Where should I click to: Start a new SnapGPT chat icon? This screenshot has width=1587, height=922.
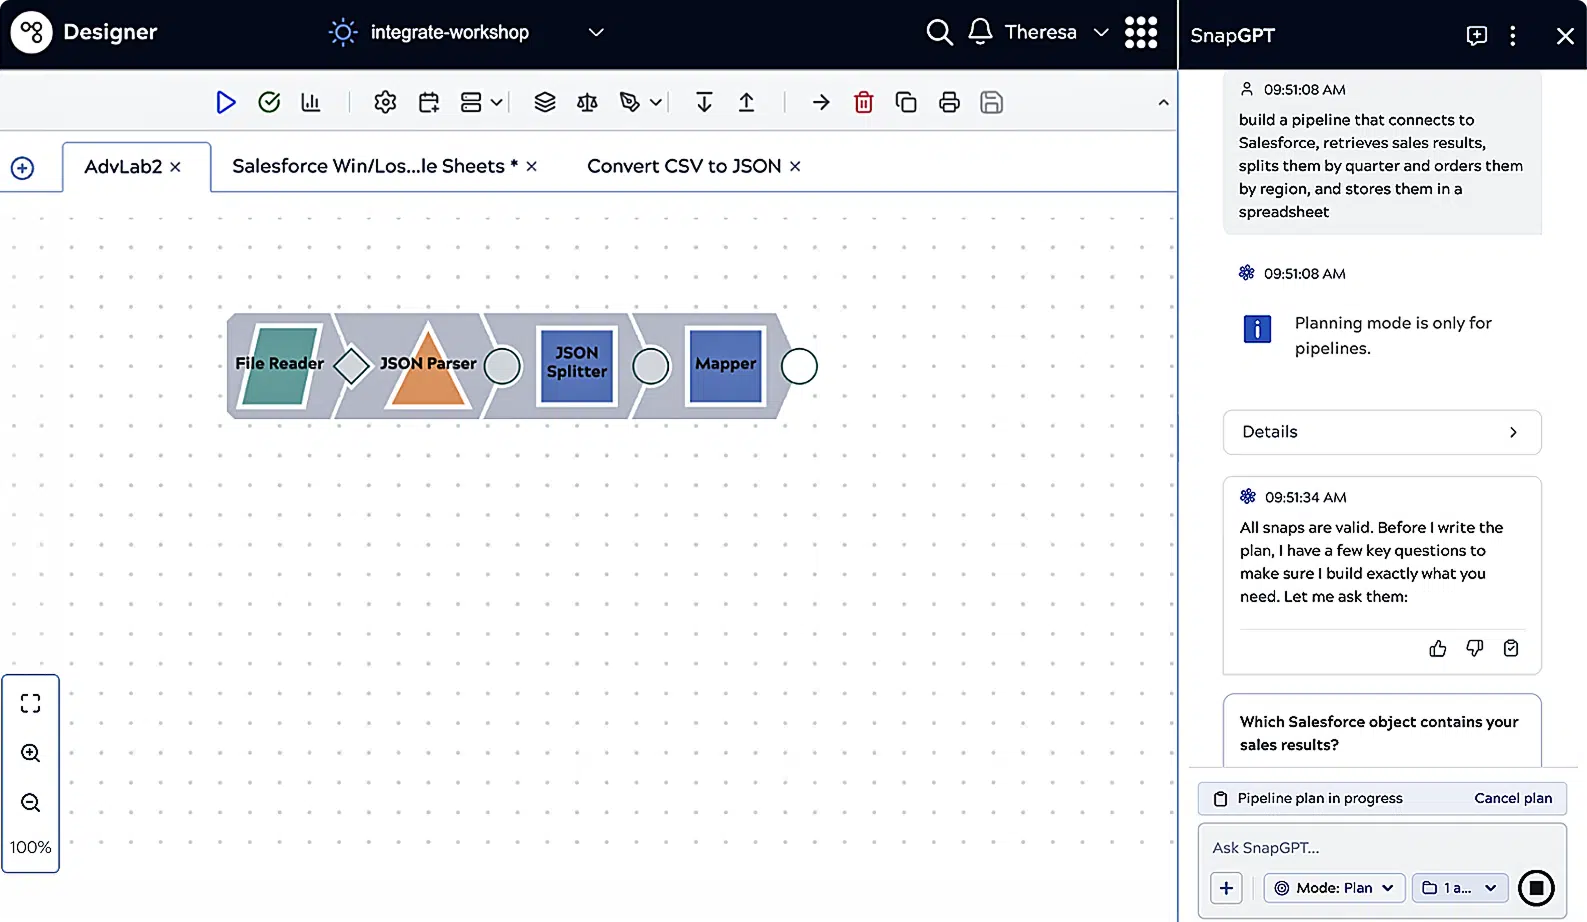(x=1476, y=36)
